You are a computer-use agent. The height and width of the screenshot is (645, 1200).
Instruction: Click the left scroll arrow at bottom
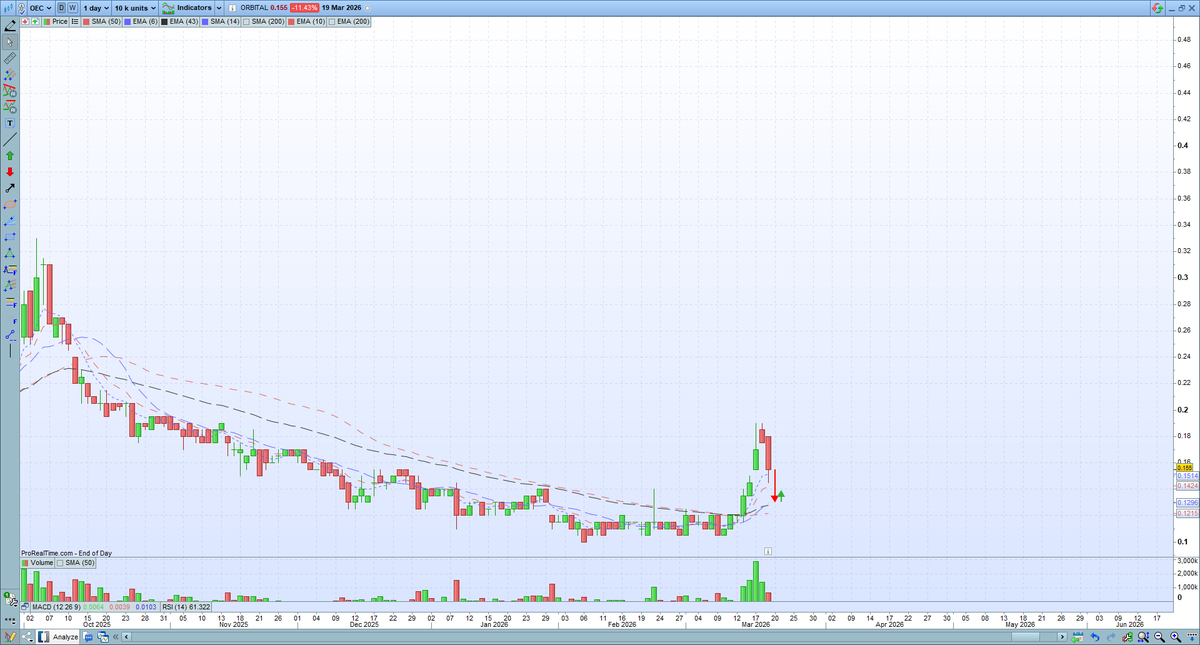click(x=126, y=636)
